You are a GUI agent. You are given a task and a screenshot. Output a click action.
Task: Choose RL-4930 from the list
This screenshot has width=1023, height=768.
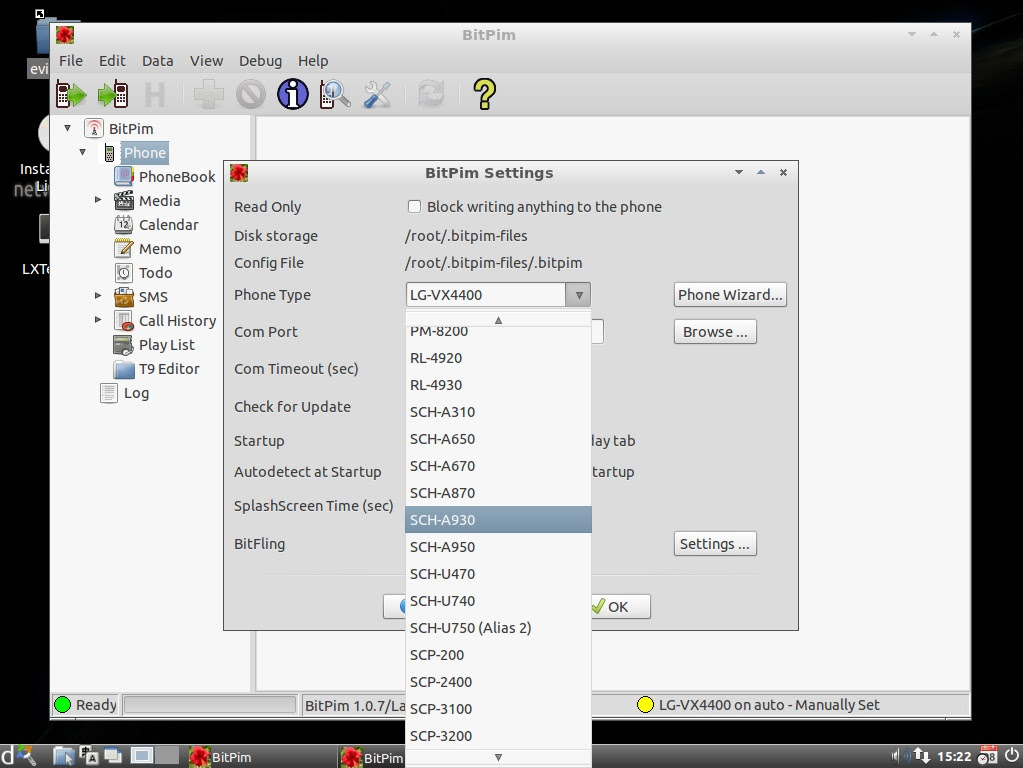click(x=498, y=385)
